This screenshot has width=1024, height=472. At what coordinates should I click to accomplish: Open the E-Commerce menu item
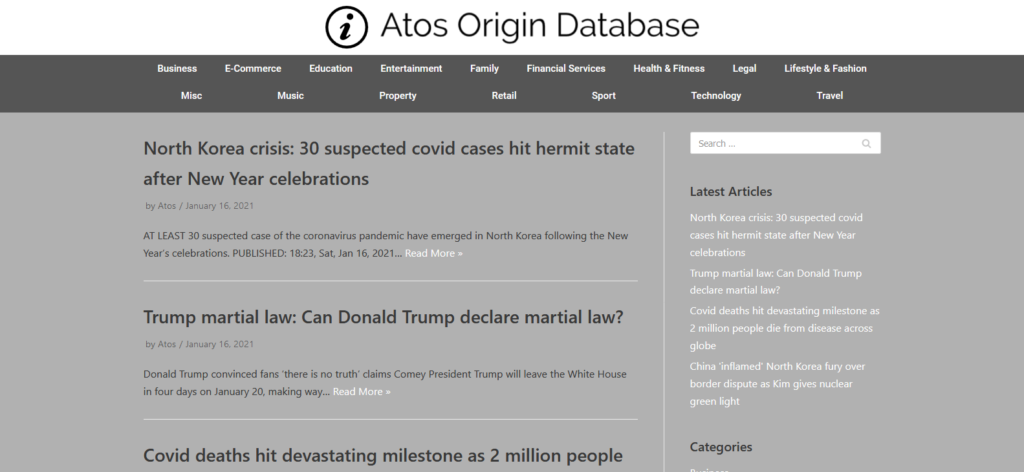pos(253,69)
